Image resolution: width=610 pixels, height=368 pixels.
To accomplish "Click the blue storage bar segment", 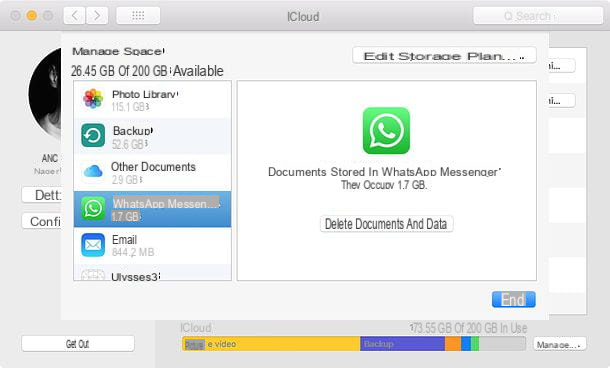I will [466, 344].
